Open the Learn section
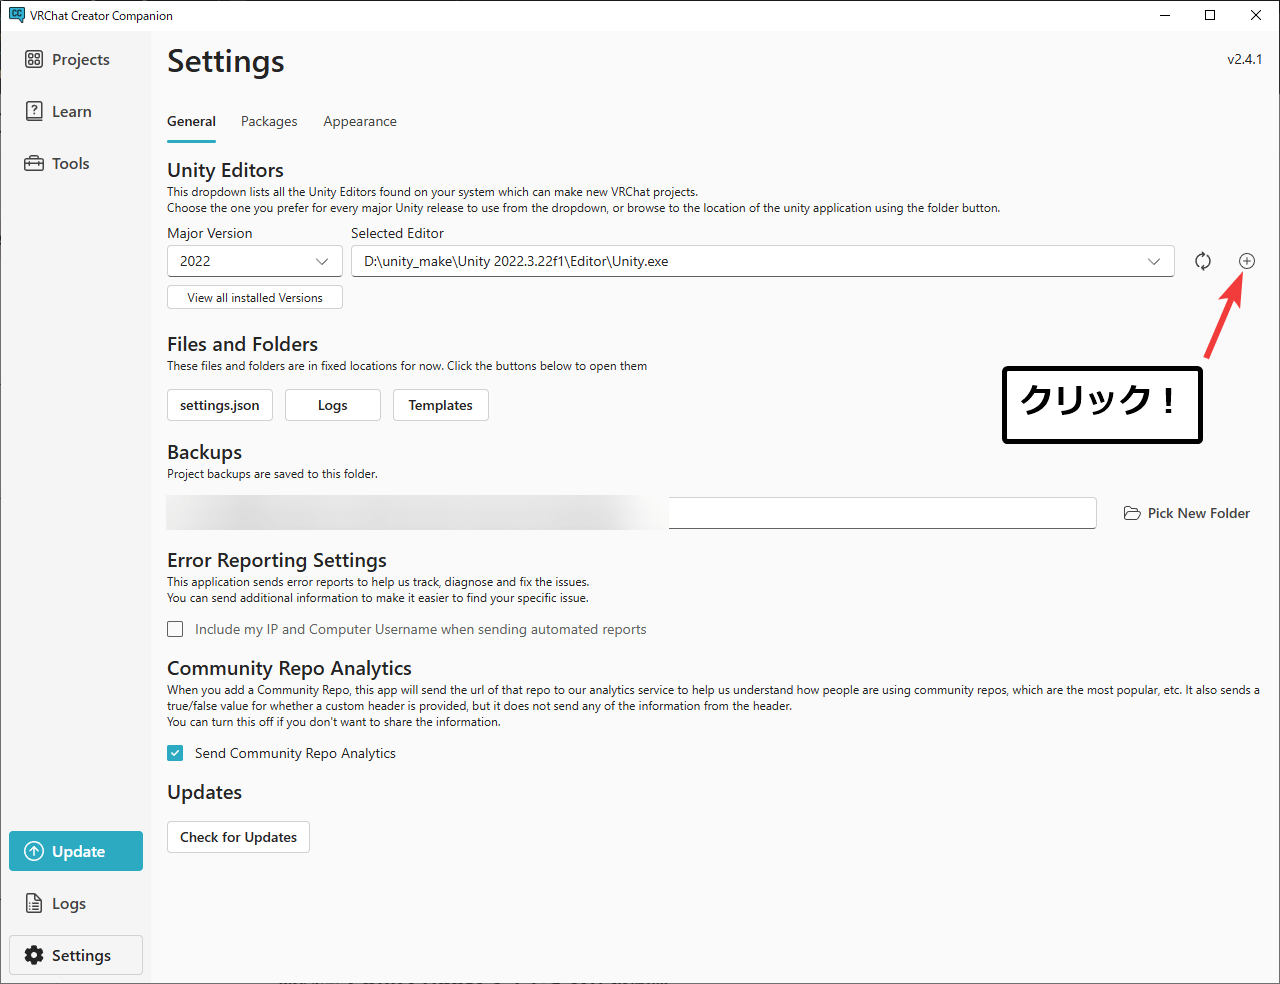Image resolution: width=1280 pixels, height=984 pixels. (x=76, y=112)
